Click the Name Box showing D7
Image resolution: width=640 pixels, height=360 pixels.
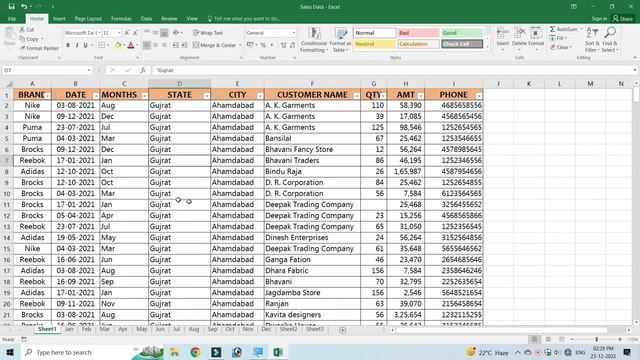click(47, 70)
